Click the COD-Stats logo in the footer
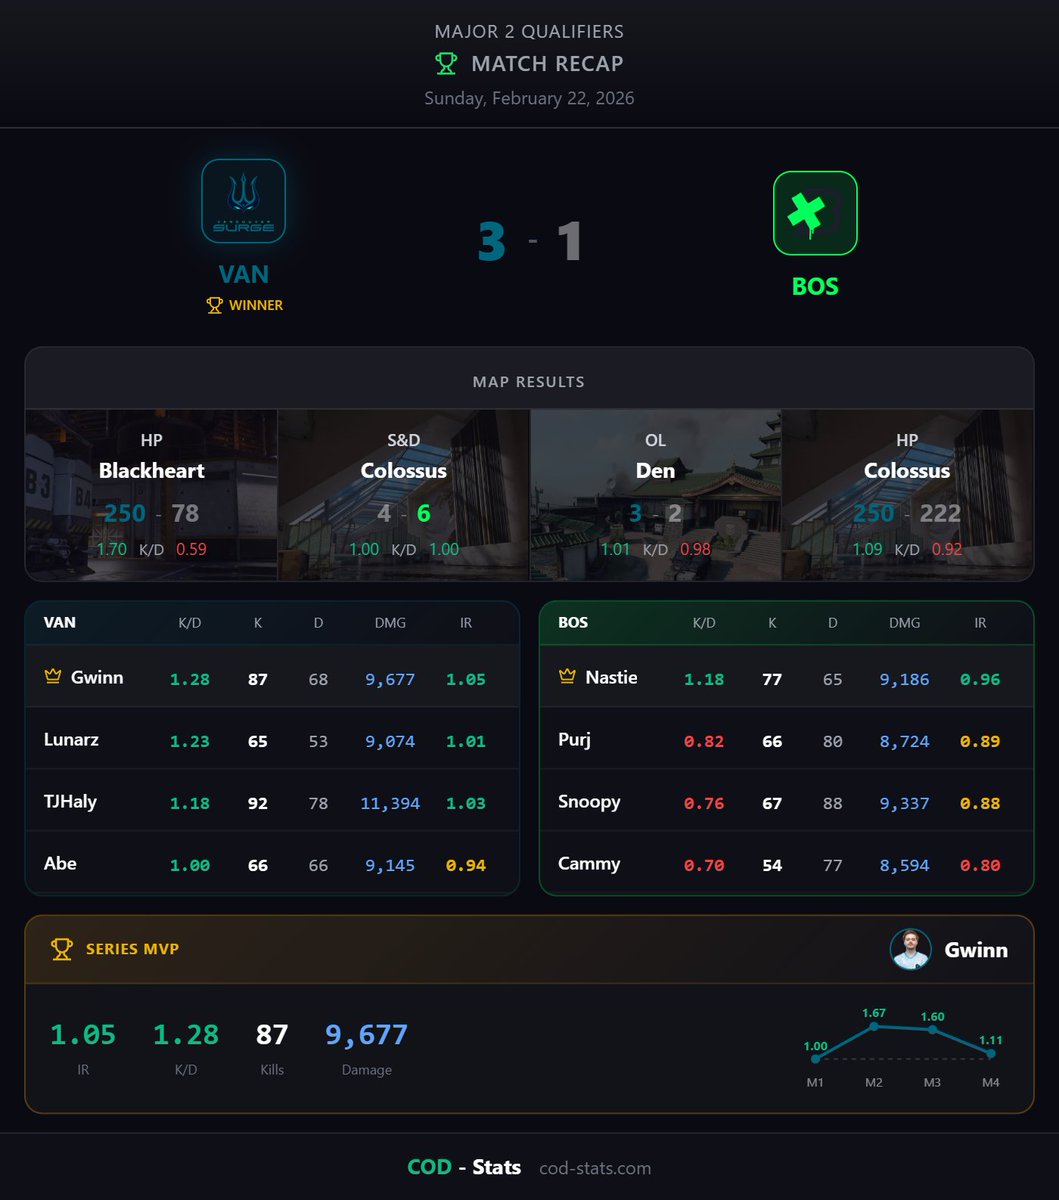 click(x=464, y=1167)
